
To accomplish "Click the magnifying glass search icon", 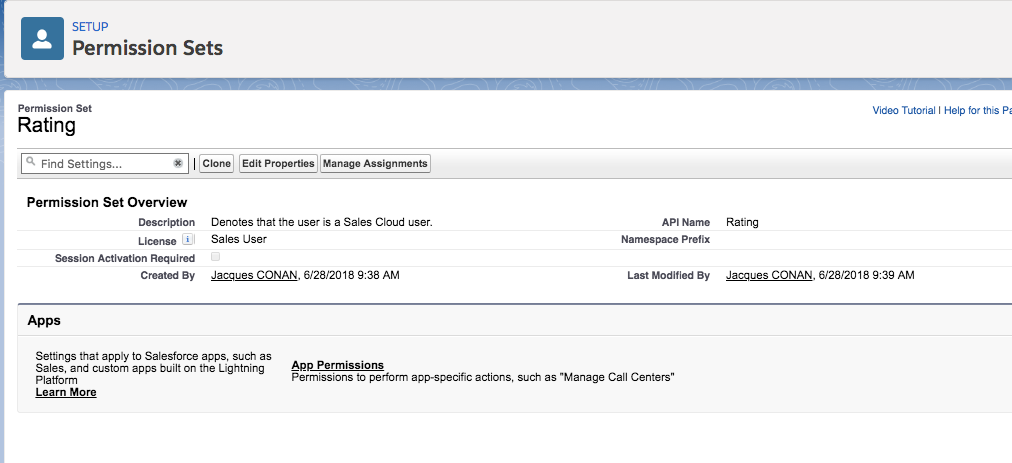I will [x=31, y=163].
